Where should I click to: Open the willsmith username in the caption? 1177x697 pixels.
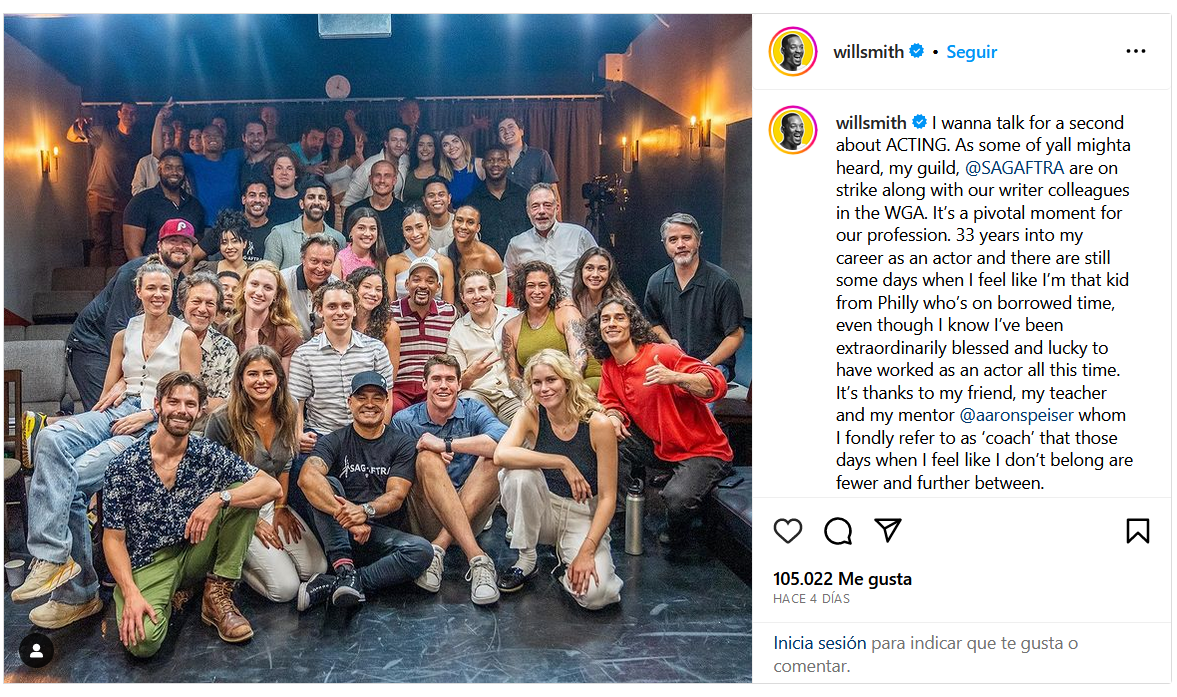(871, 122)
